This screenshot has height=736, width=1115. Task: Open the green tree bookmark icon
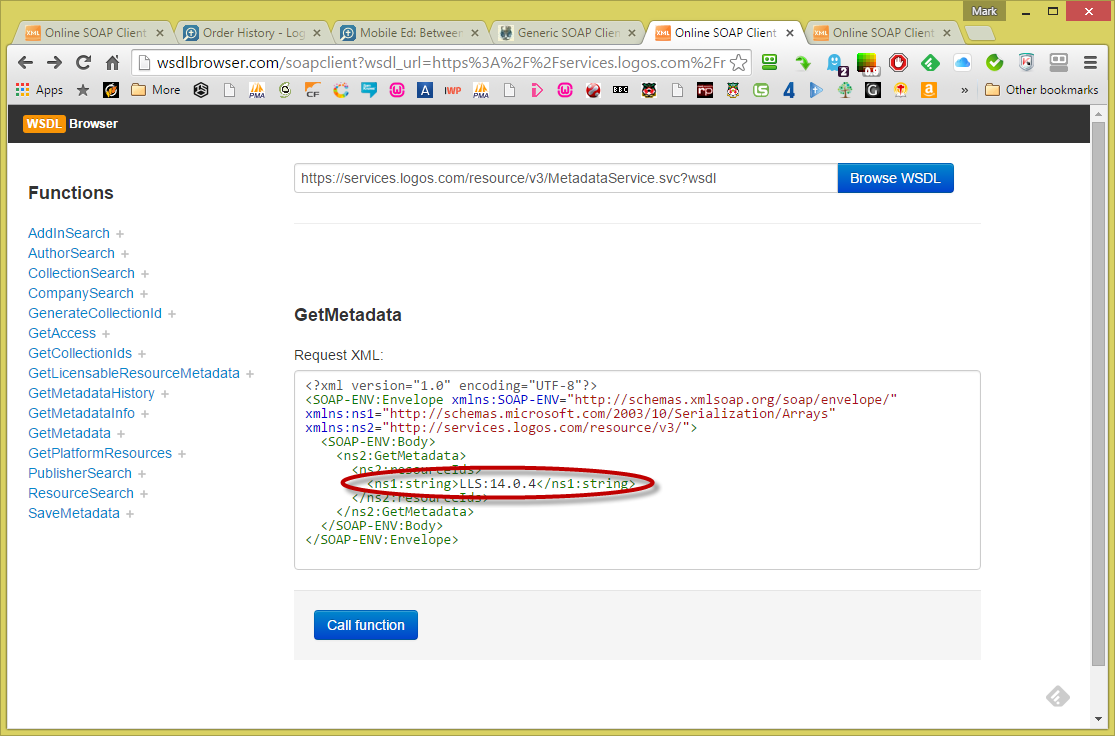(845, 90)
